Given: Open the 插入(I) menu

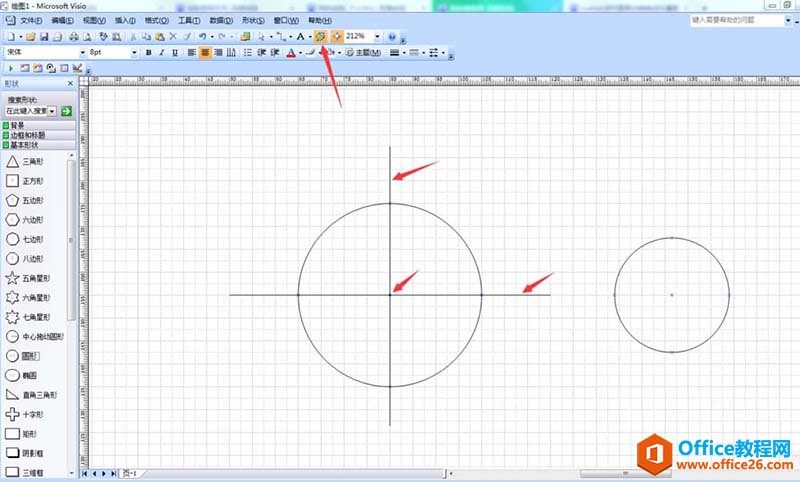Looking at the screenshot, I should click(125, 20).
